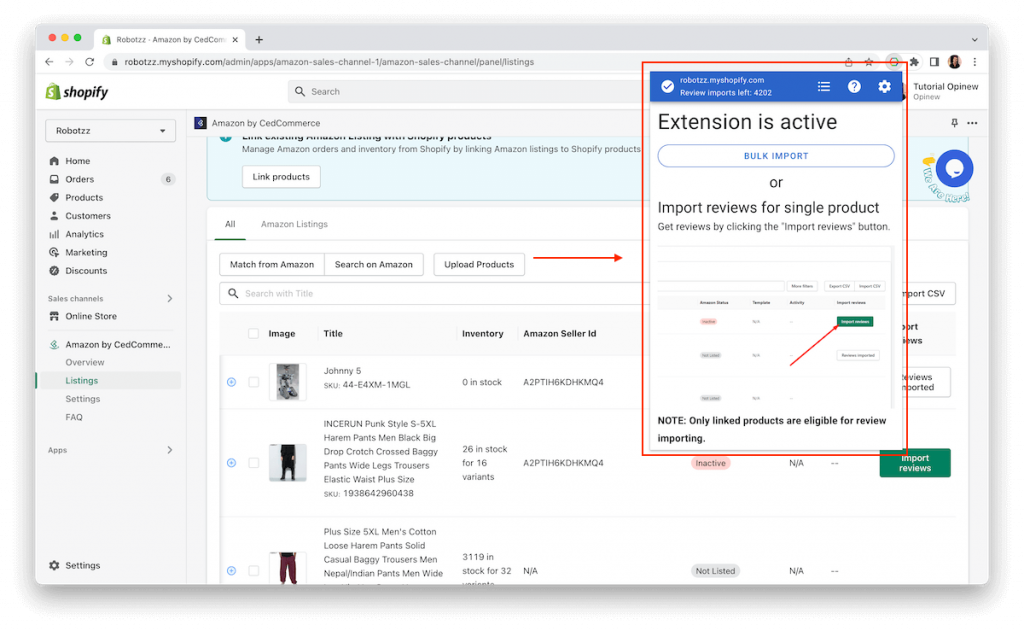Image resolution: width=1024 pixels, height=631 pixels.
Task: Switch to the All tab
Action: pos(230,224)
